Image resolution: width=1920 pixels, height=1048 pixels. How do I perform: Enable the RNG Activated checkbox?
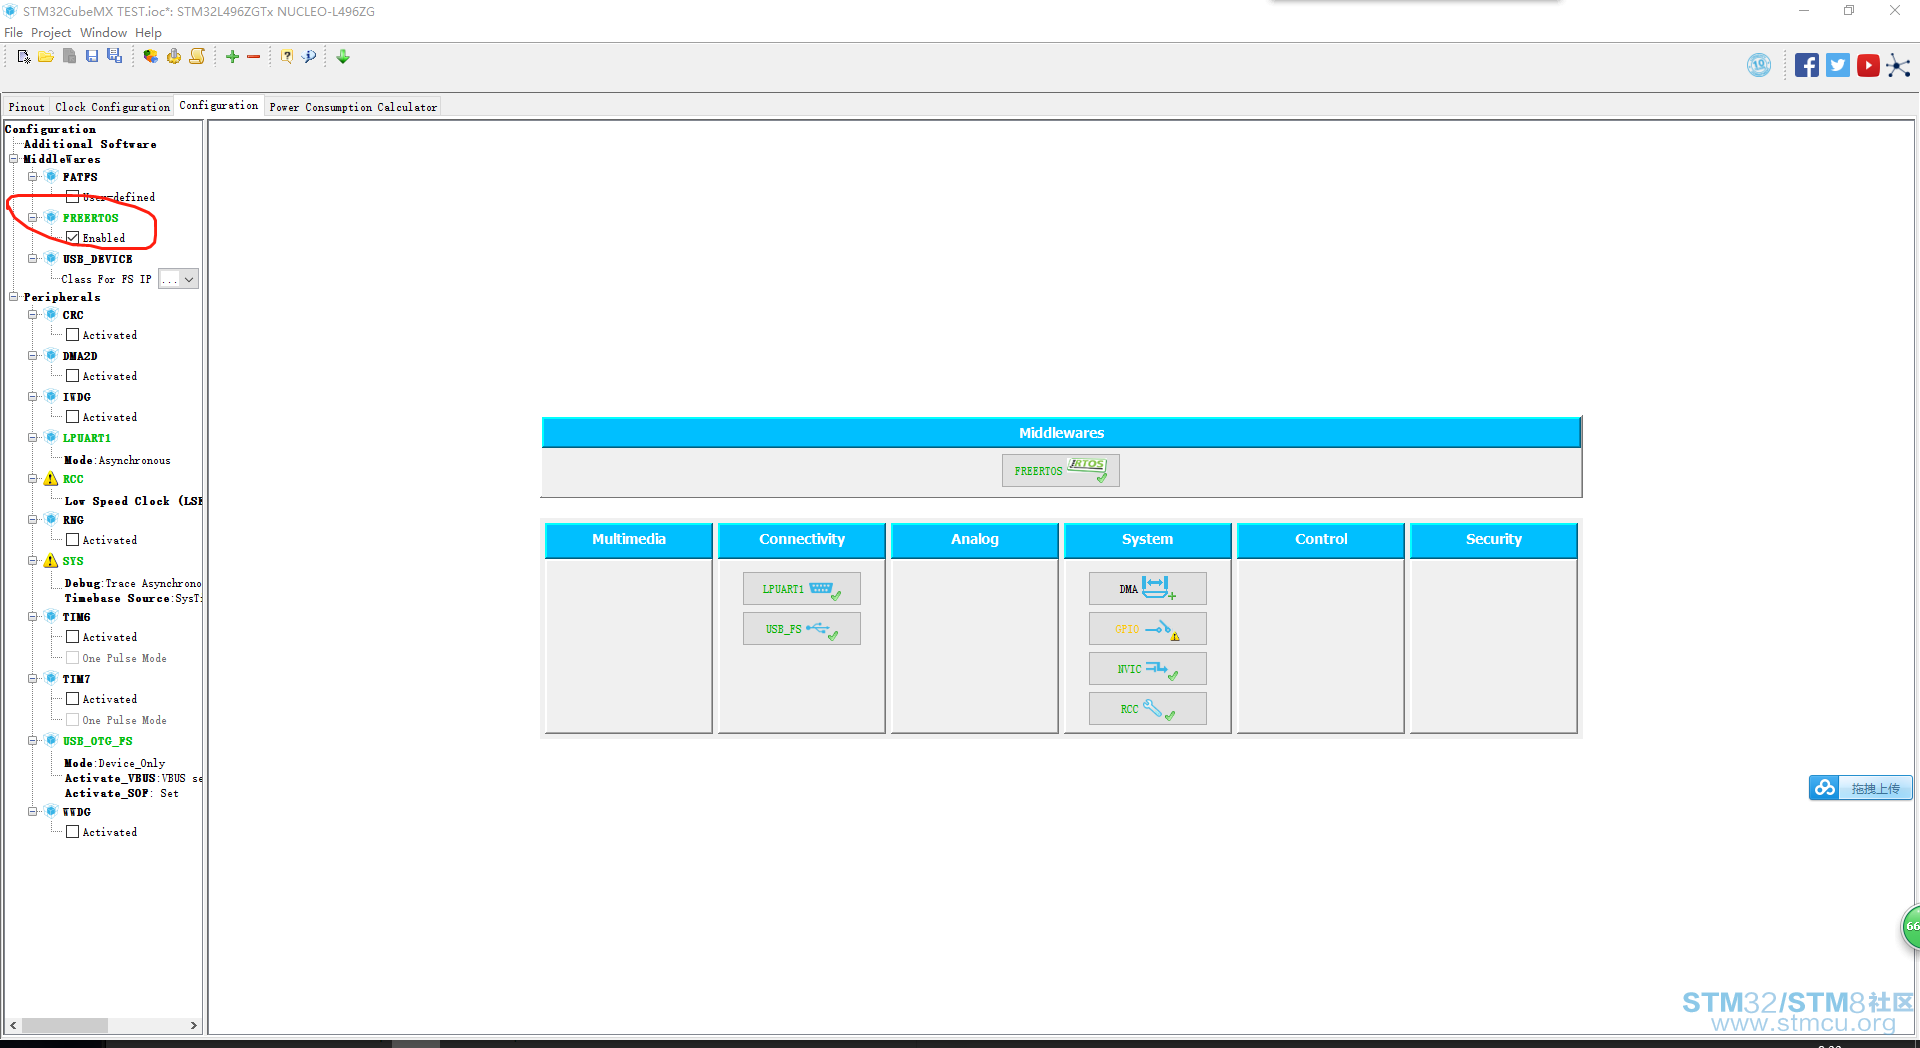(x=72, y=540)
